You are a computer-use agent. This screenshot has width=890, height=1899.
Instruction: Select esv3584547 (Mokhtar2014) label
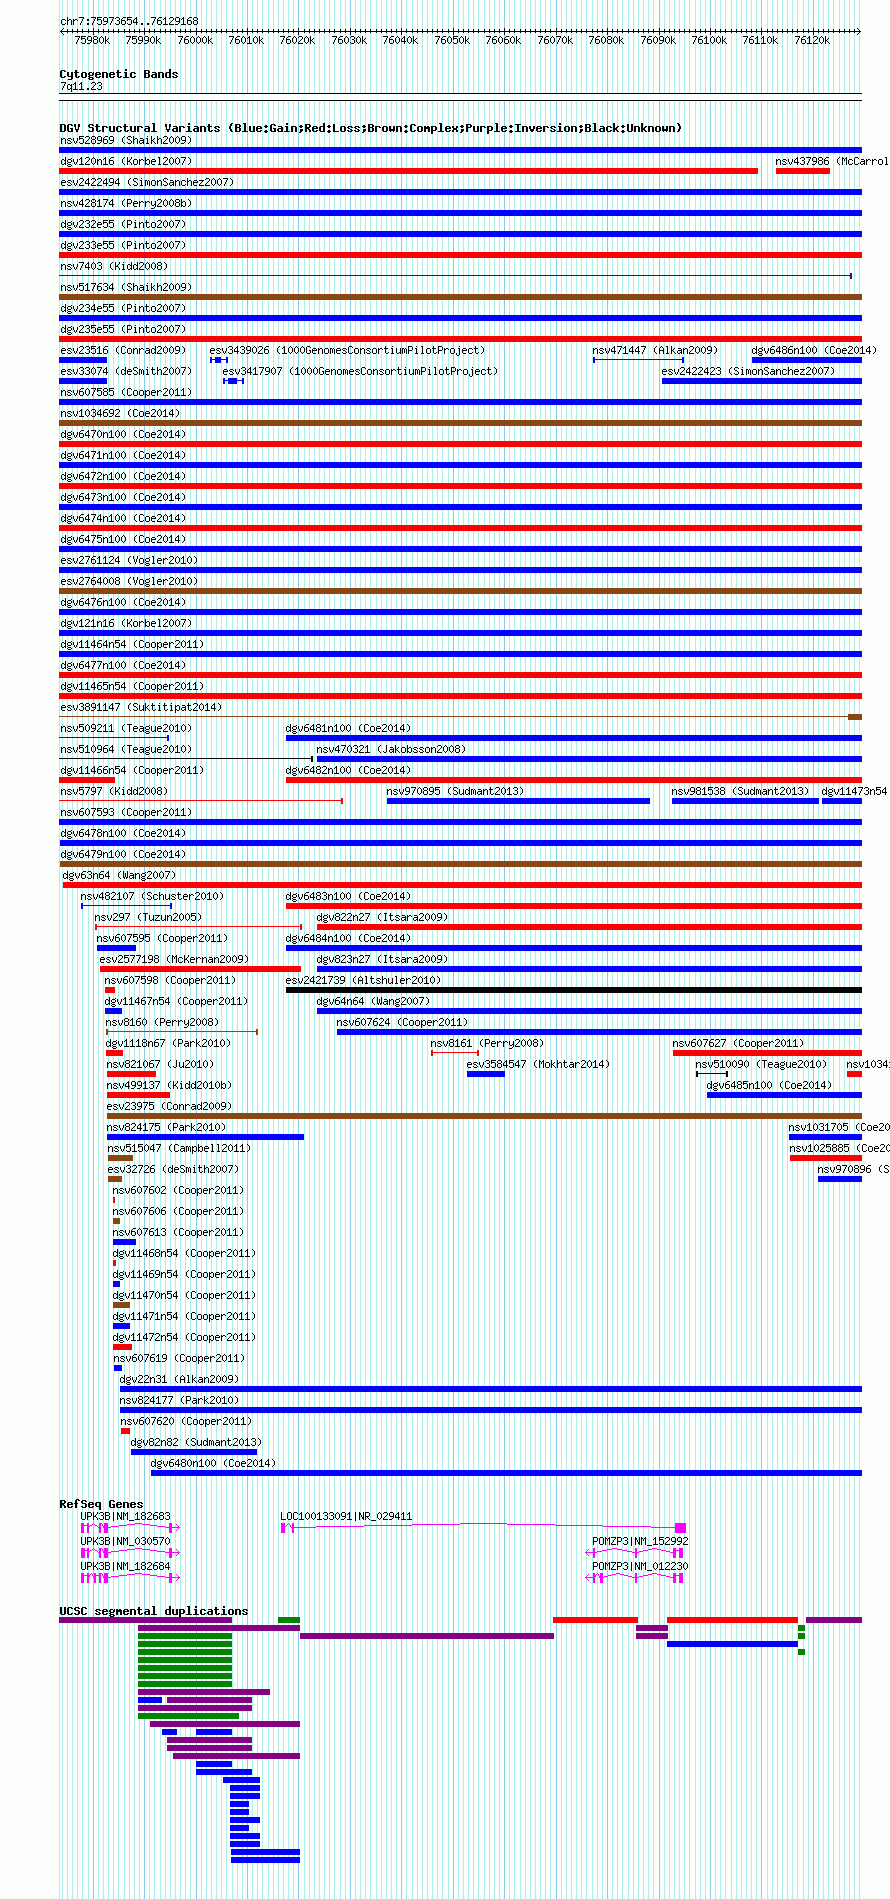pos(538,1064)
